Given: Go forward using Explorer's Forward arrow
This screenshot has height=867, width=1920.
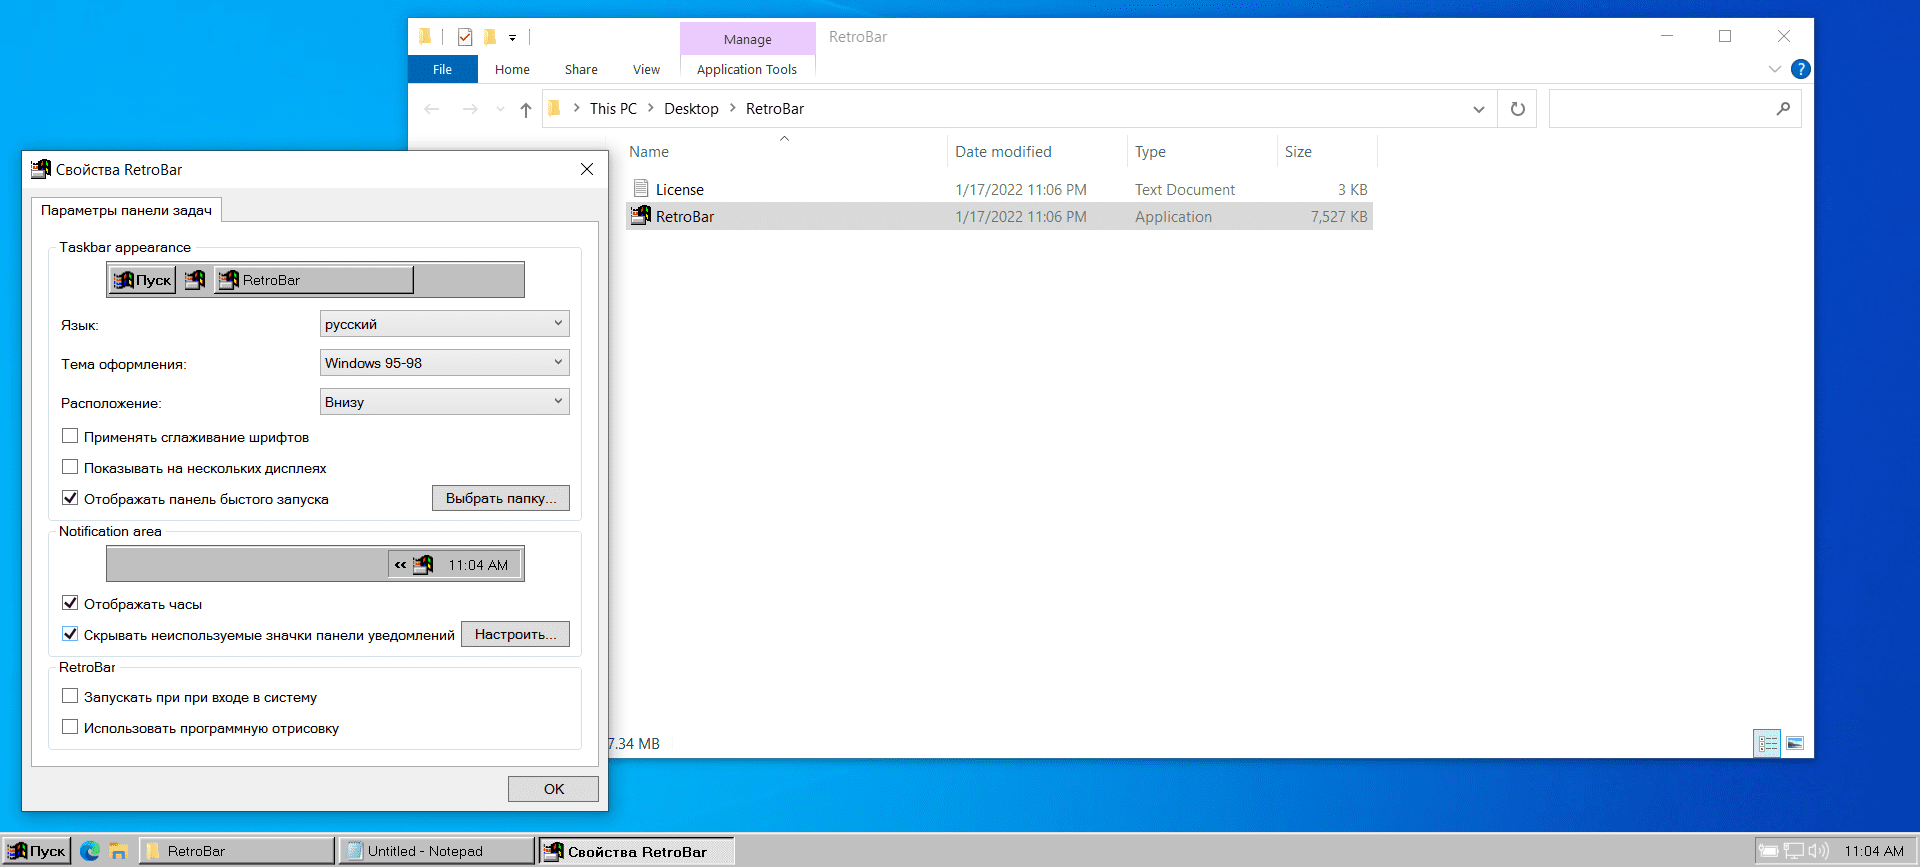Looking at the screenshot, I should [470, 109].
